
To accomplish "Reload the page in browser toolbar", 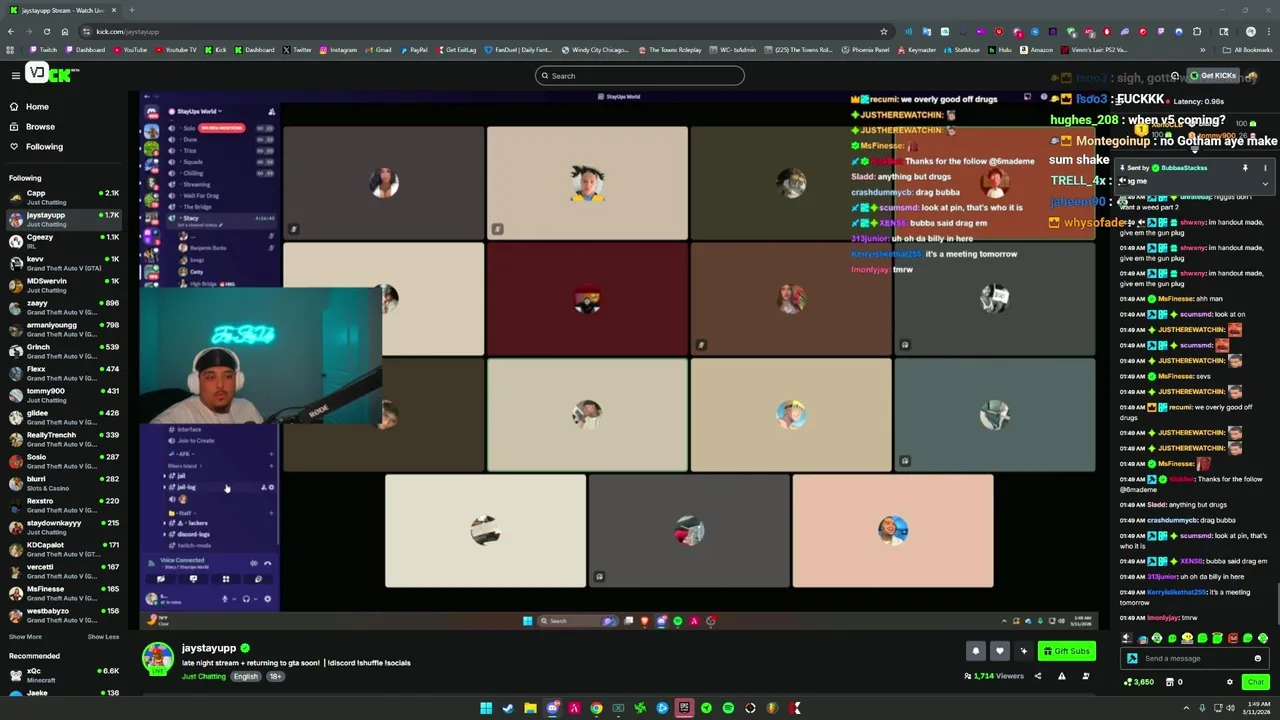I will [x=46, y=31].
